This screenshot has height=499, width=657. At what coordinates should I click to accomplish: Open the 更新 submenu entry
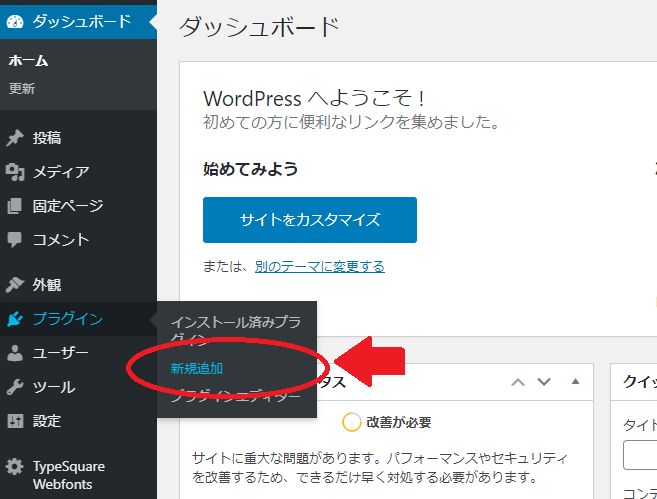pyautogui.click(x=22, y=88)
